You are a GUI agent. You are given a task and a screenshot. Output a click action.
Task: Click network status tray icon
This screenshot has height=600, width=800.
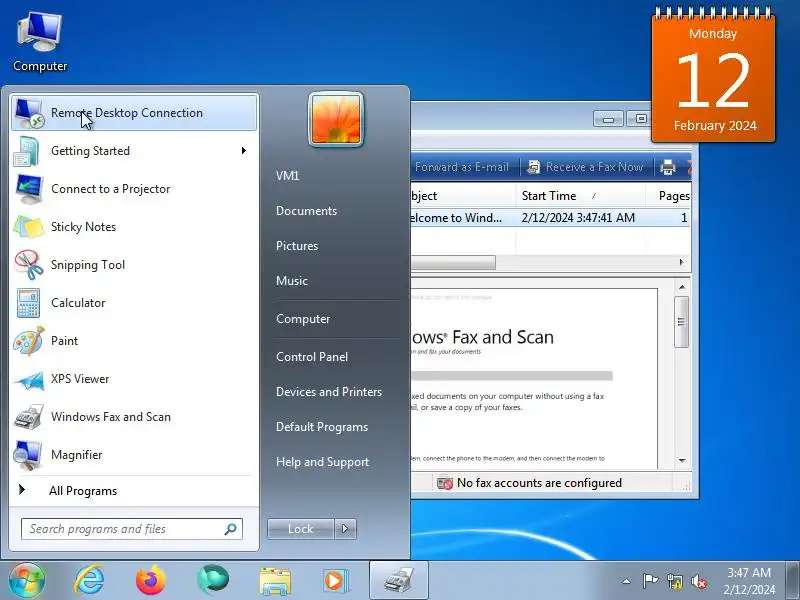(674, 581)
